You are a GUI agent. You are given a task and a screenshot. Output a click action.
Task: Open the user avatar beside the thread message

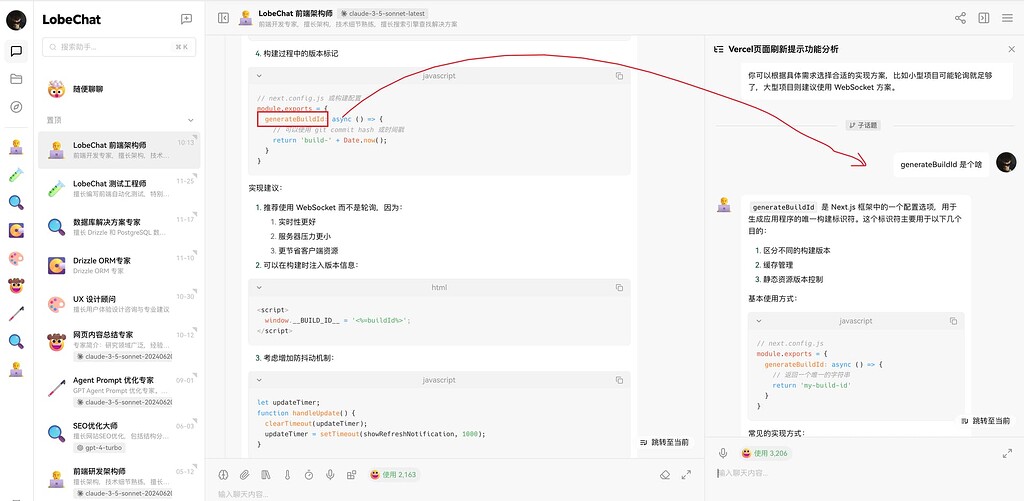point(1006,163)
